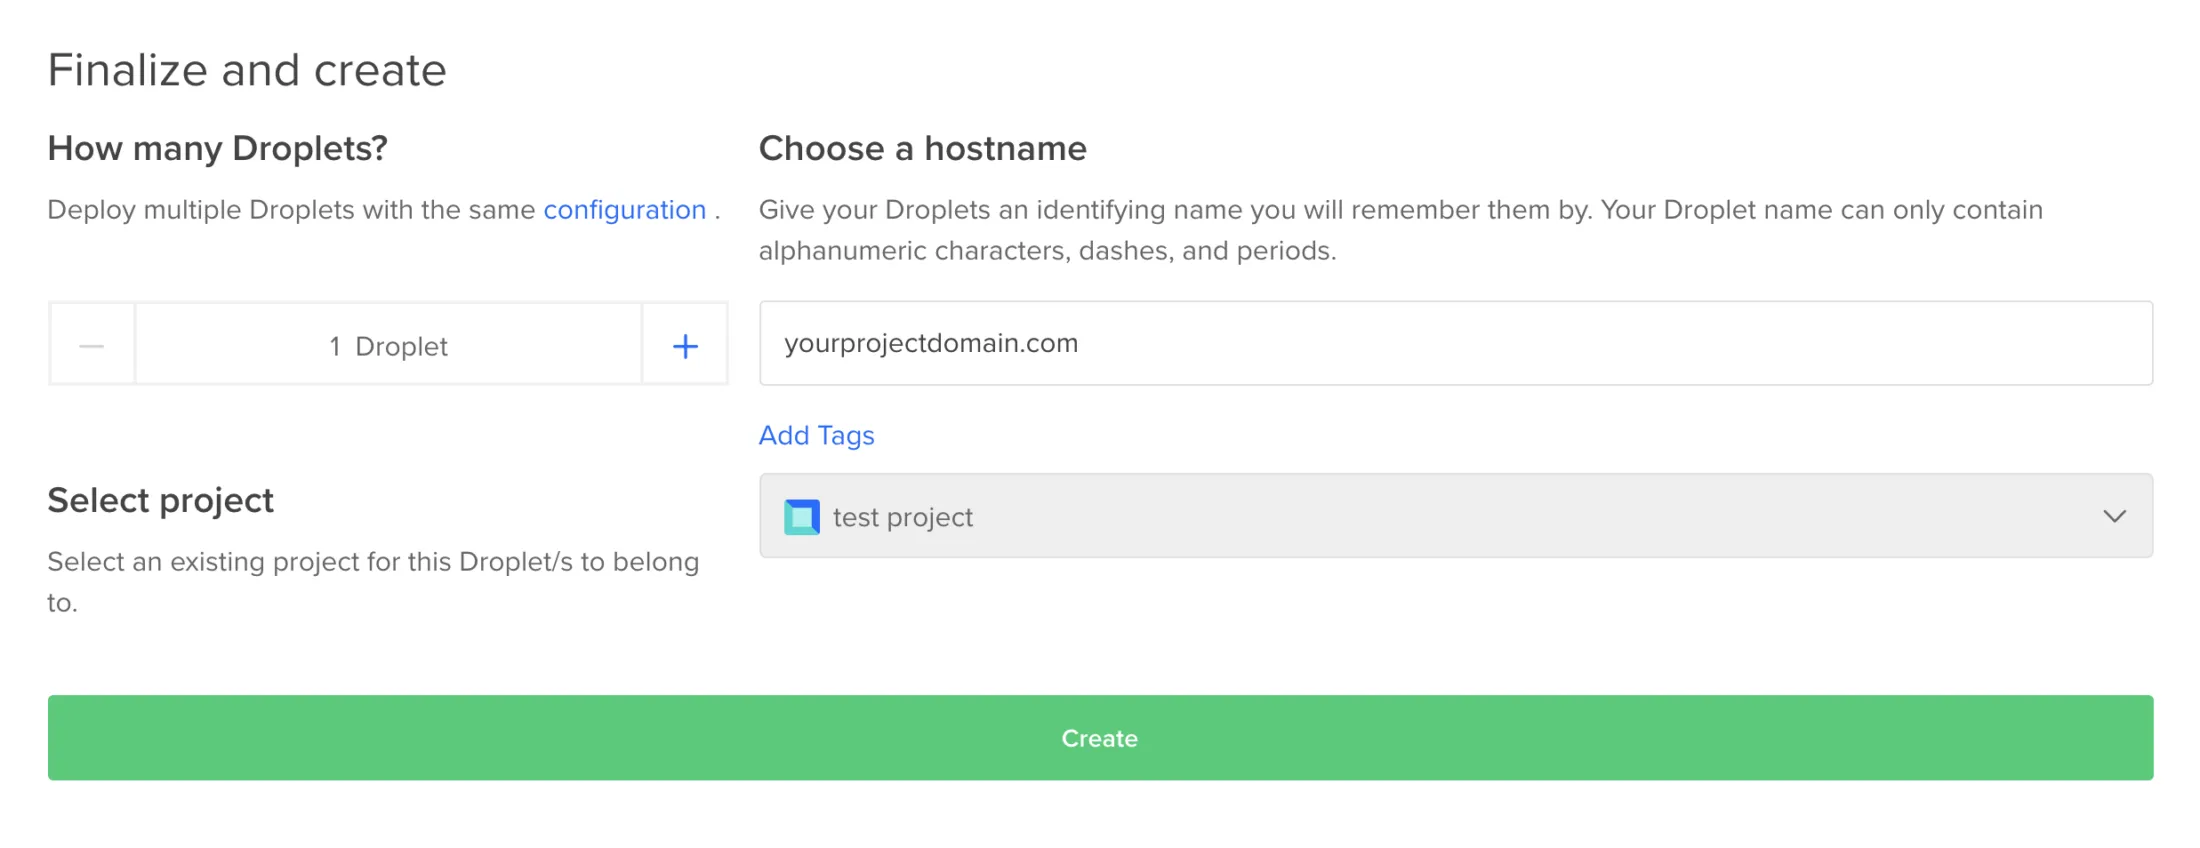Viewport: 2200px width, 848px height.
Task: Click the 'Select project' heading
Action: 160,500
